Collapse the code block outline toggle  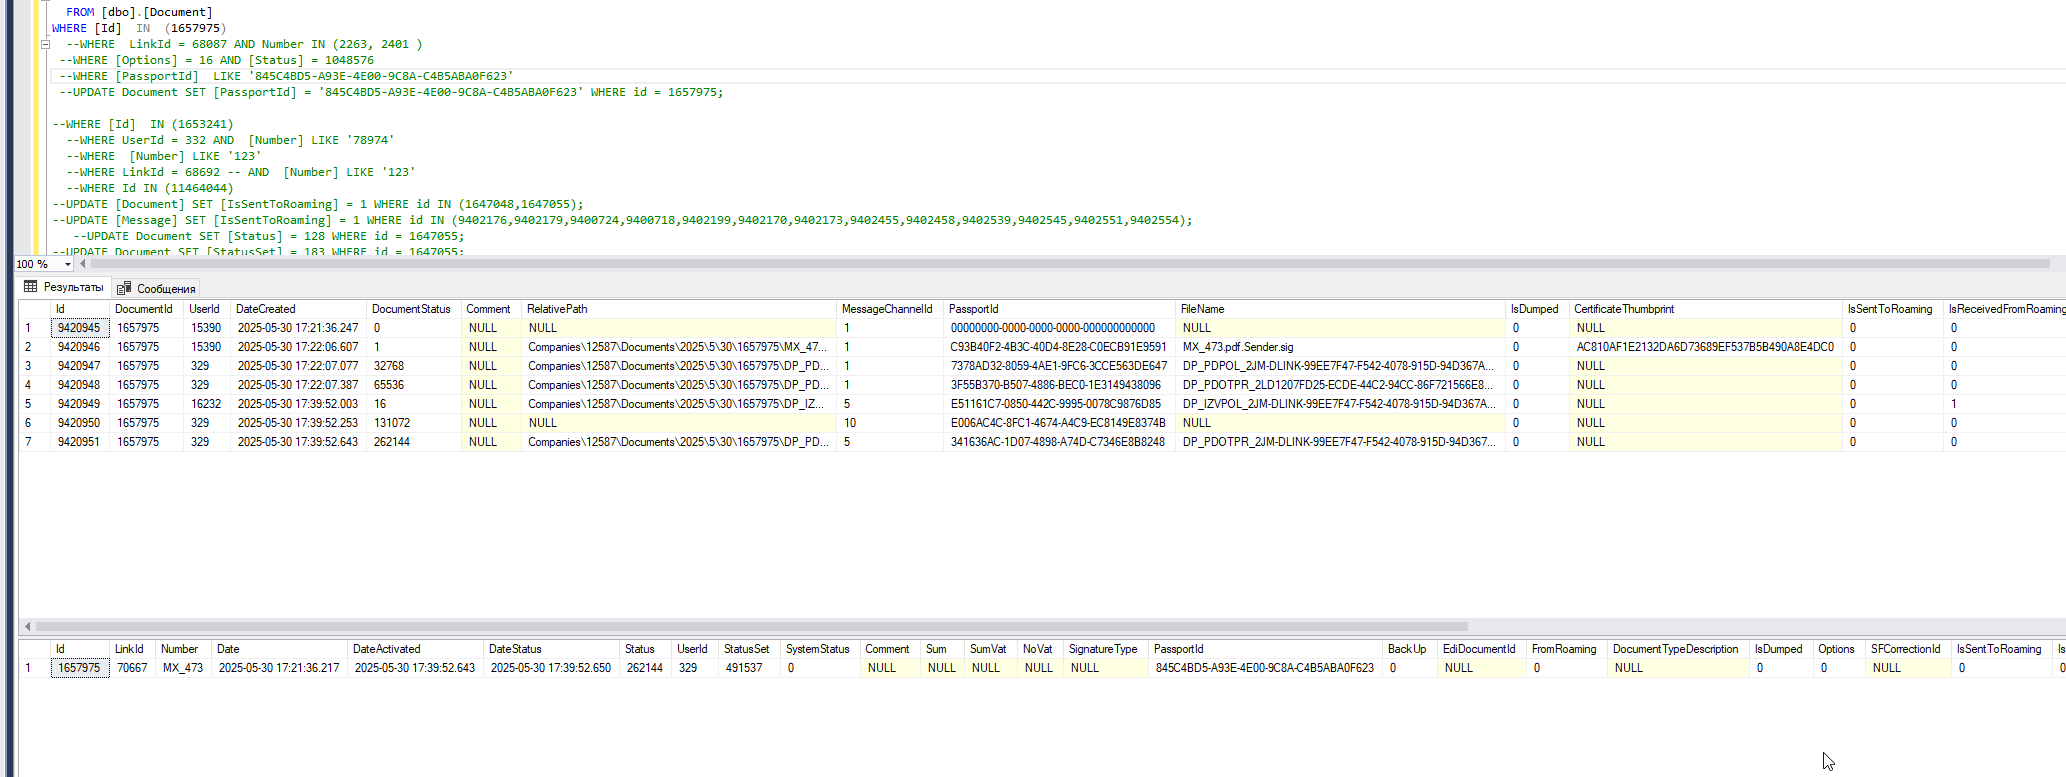(x=45, y=44)
